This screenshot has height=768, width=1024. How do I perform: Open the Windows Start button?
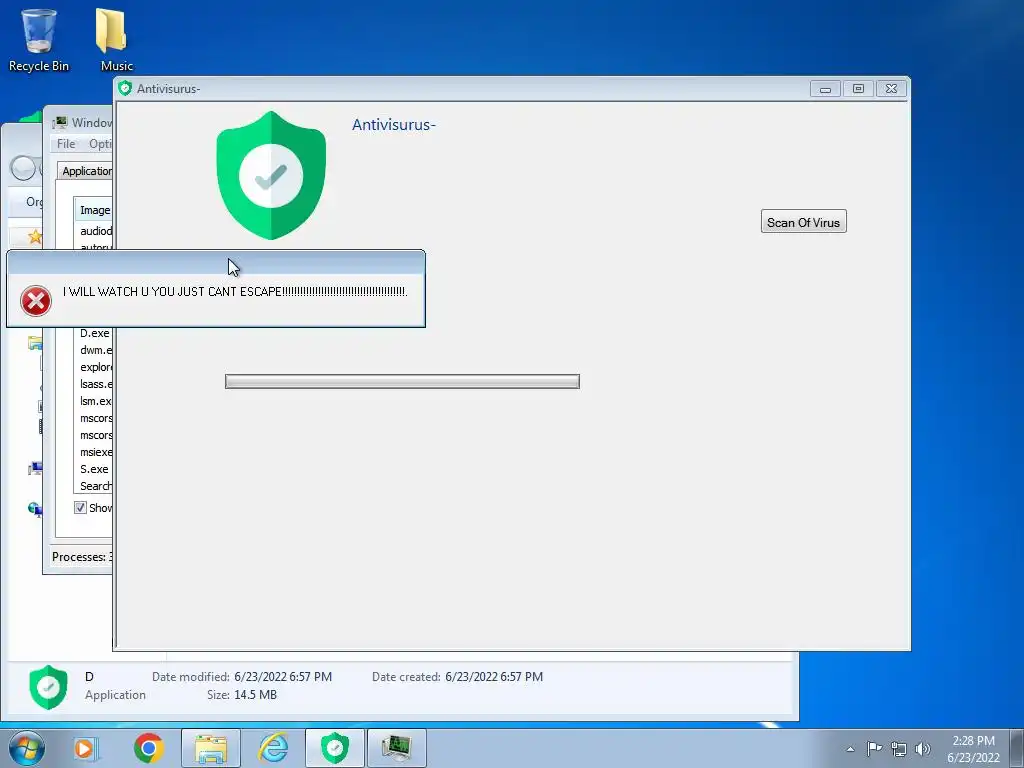coord(27,748)
